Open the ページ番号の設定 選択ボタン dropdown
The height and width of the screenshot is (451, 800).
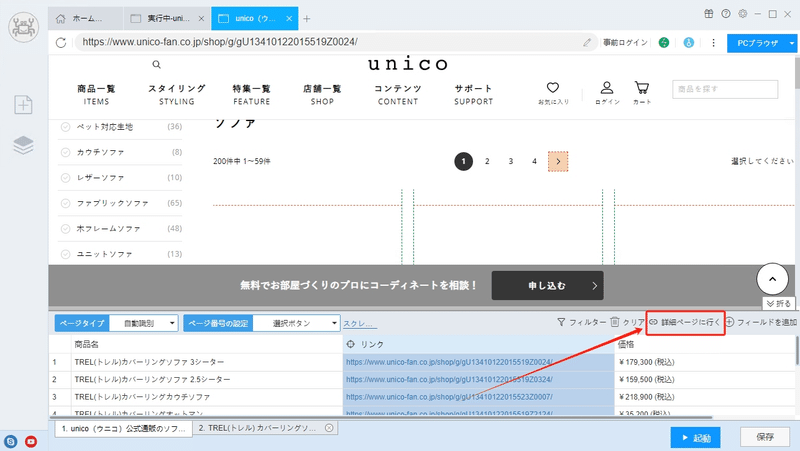point(296,323)
